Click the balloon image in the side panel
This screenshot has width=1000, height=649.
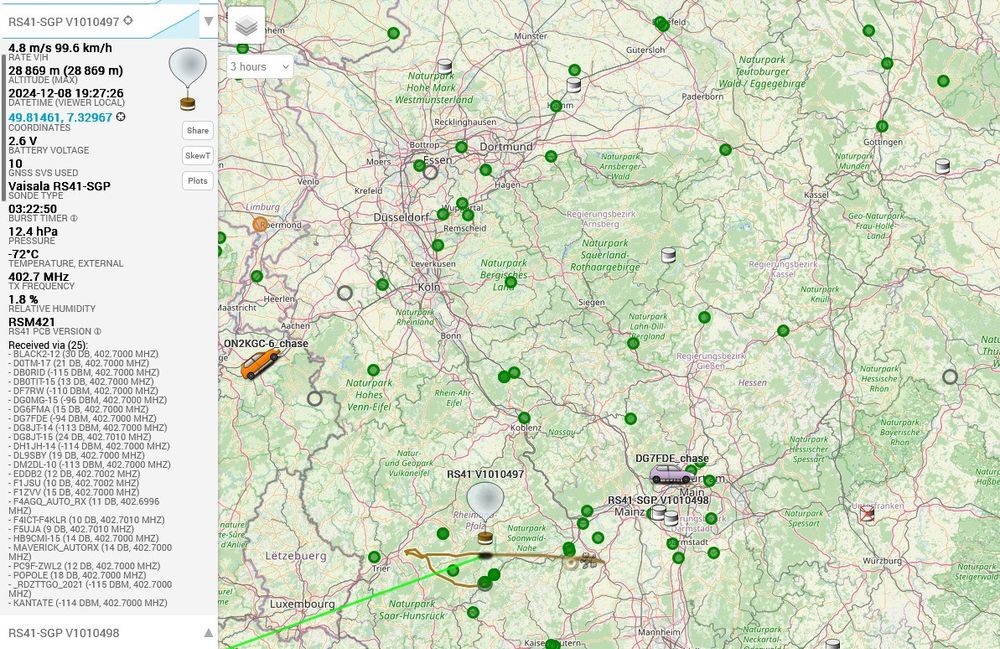coord(188,78)
